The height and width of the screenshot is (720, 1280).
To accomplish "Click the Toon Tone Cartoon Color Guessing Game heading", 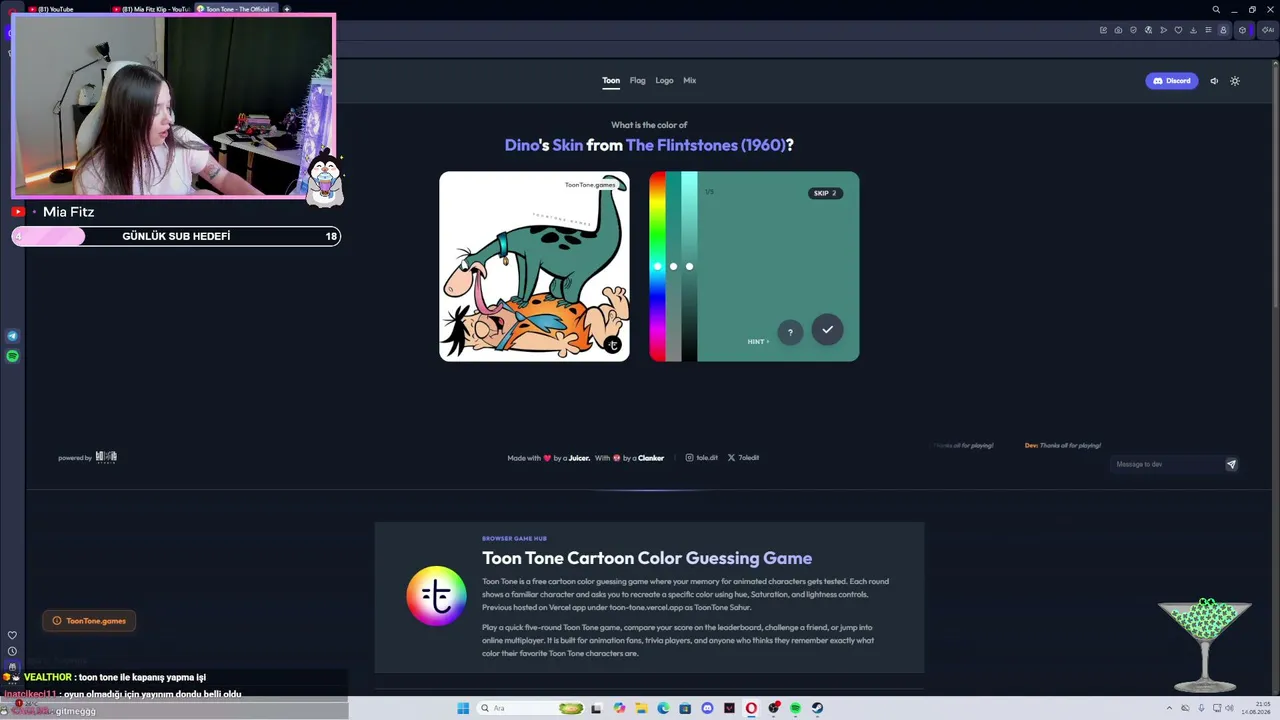I will 647,558.
